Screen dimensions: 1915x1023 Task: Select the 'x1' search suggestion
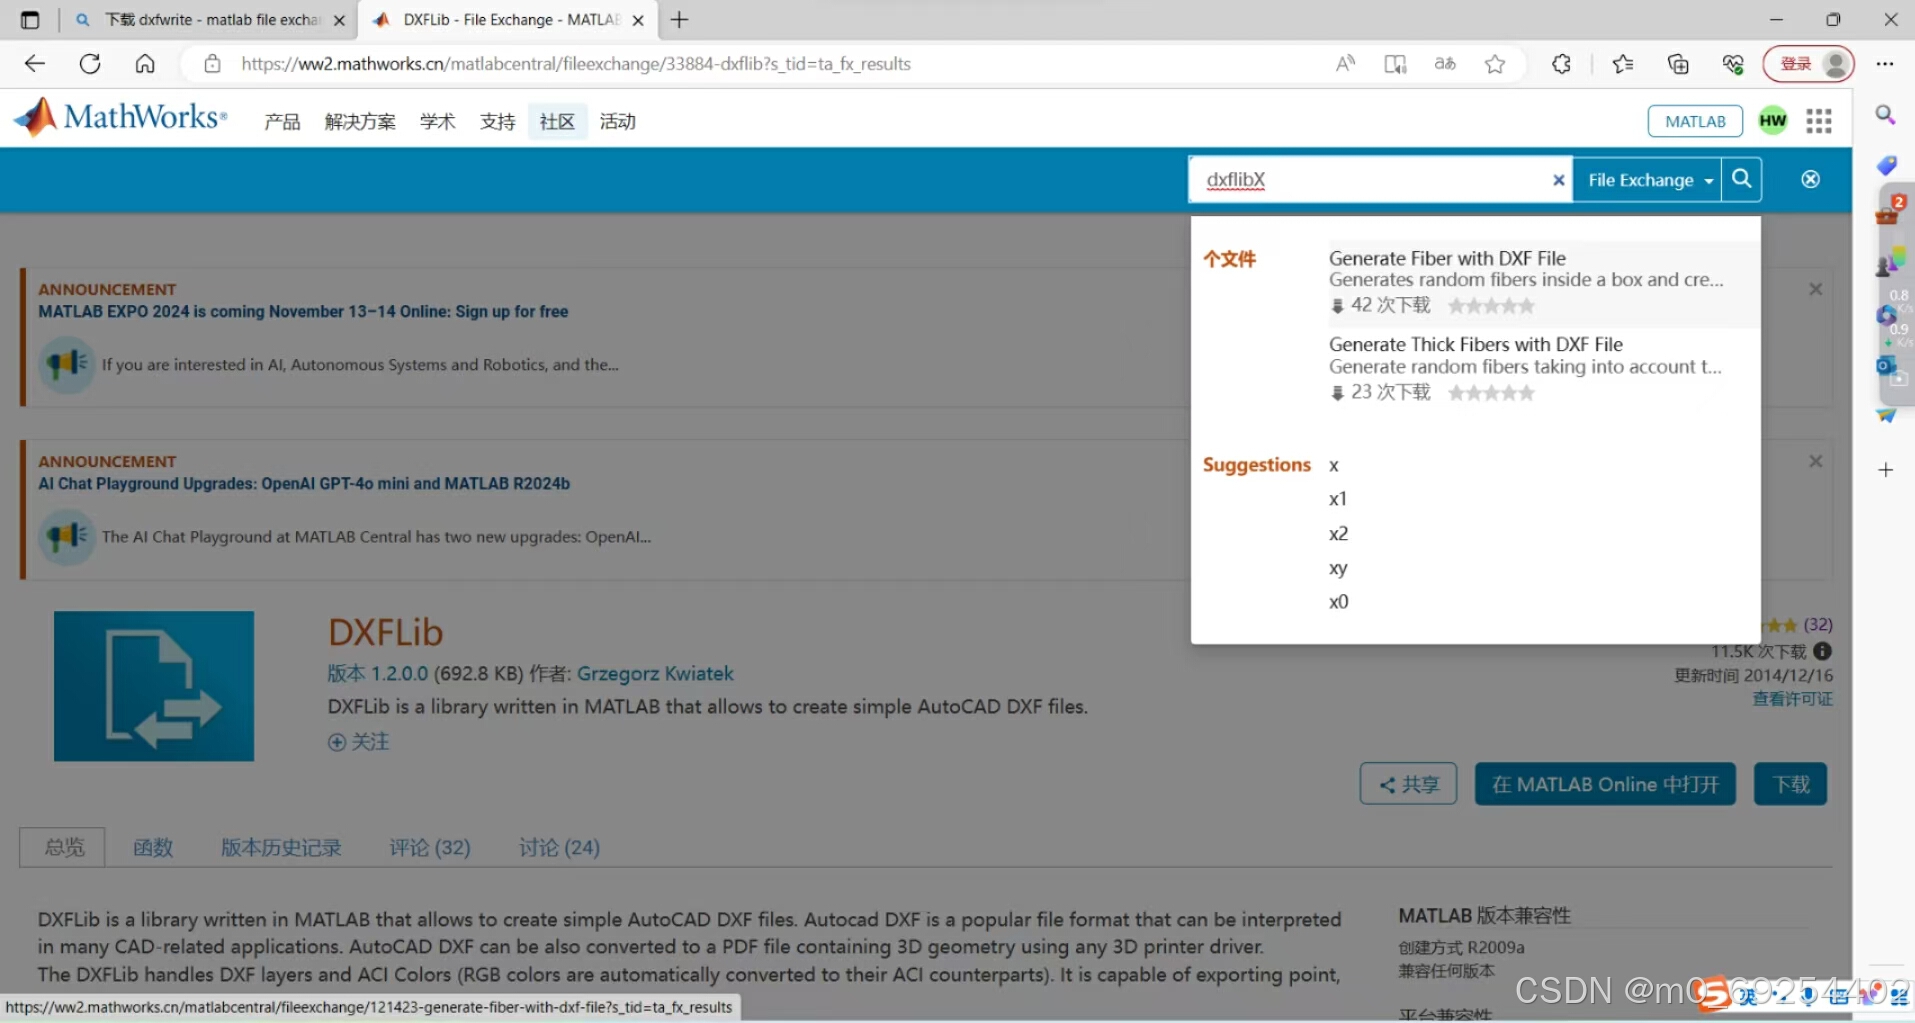click(1338, 499)
